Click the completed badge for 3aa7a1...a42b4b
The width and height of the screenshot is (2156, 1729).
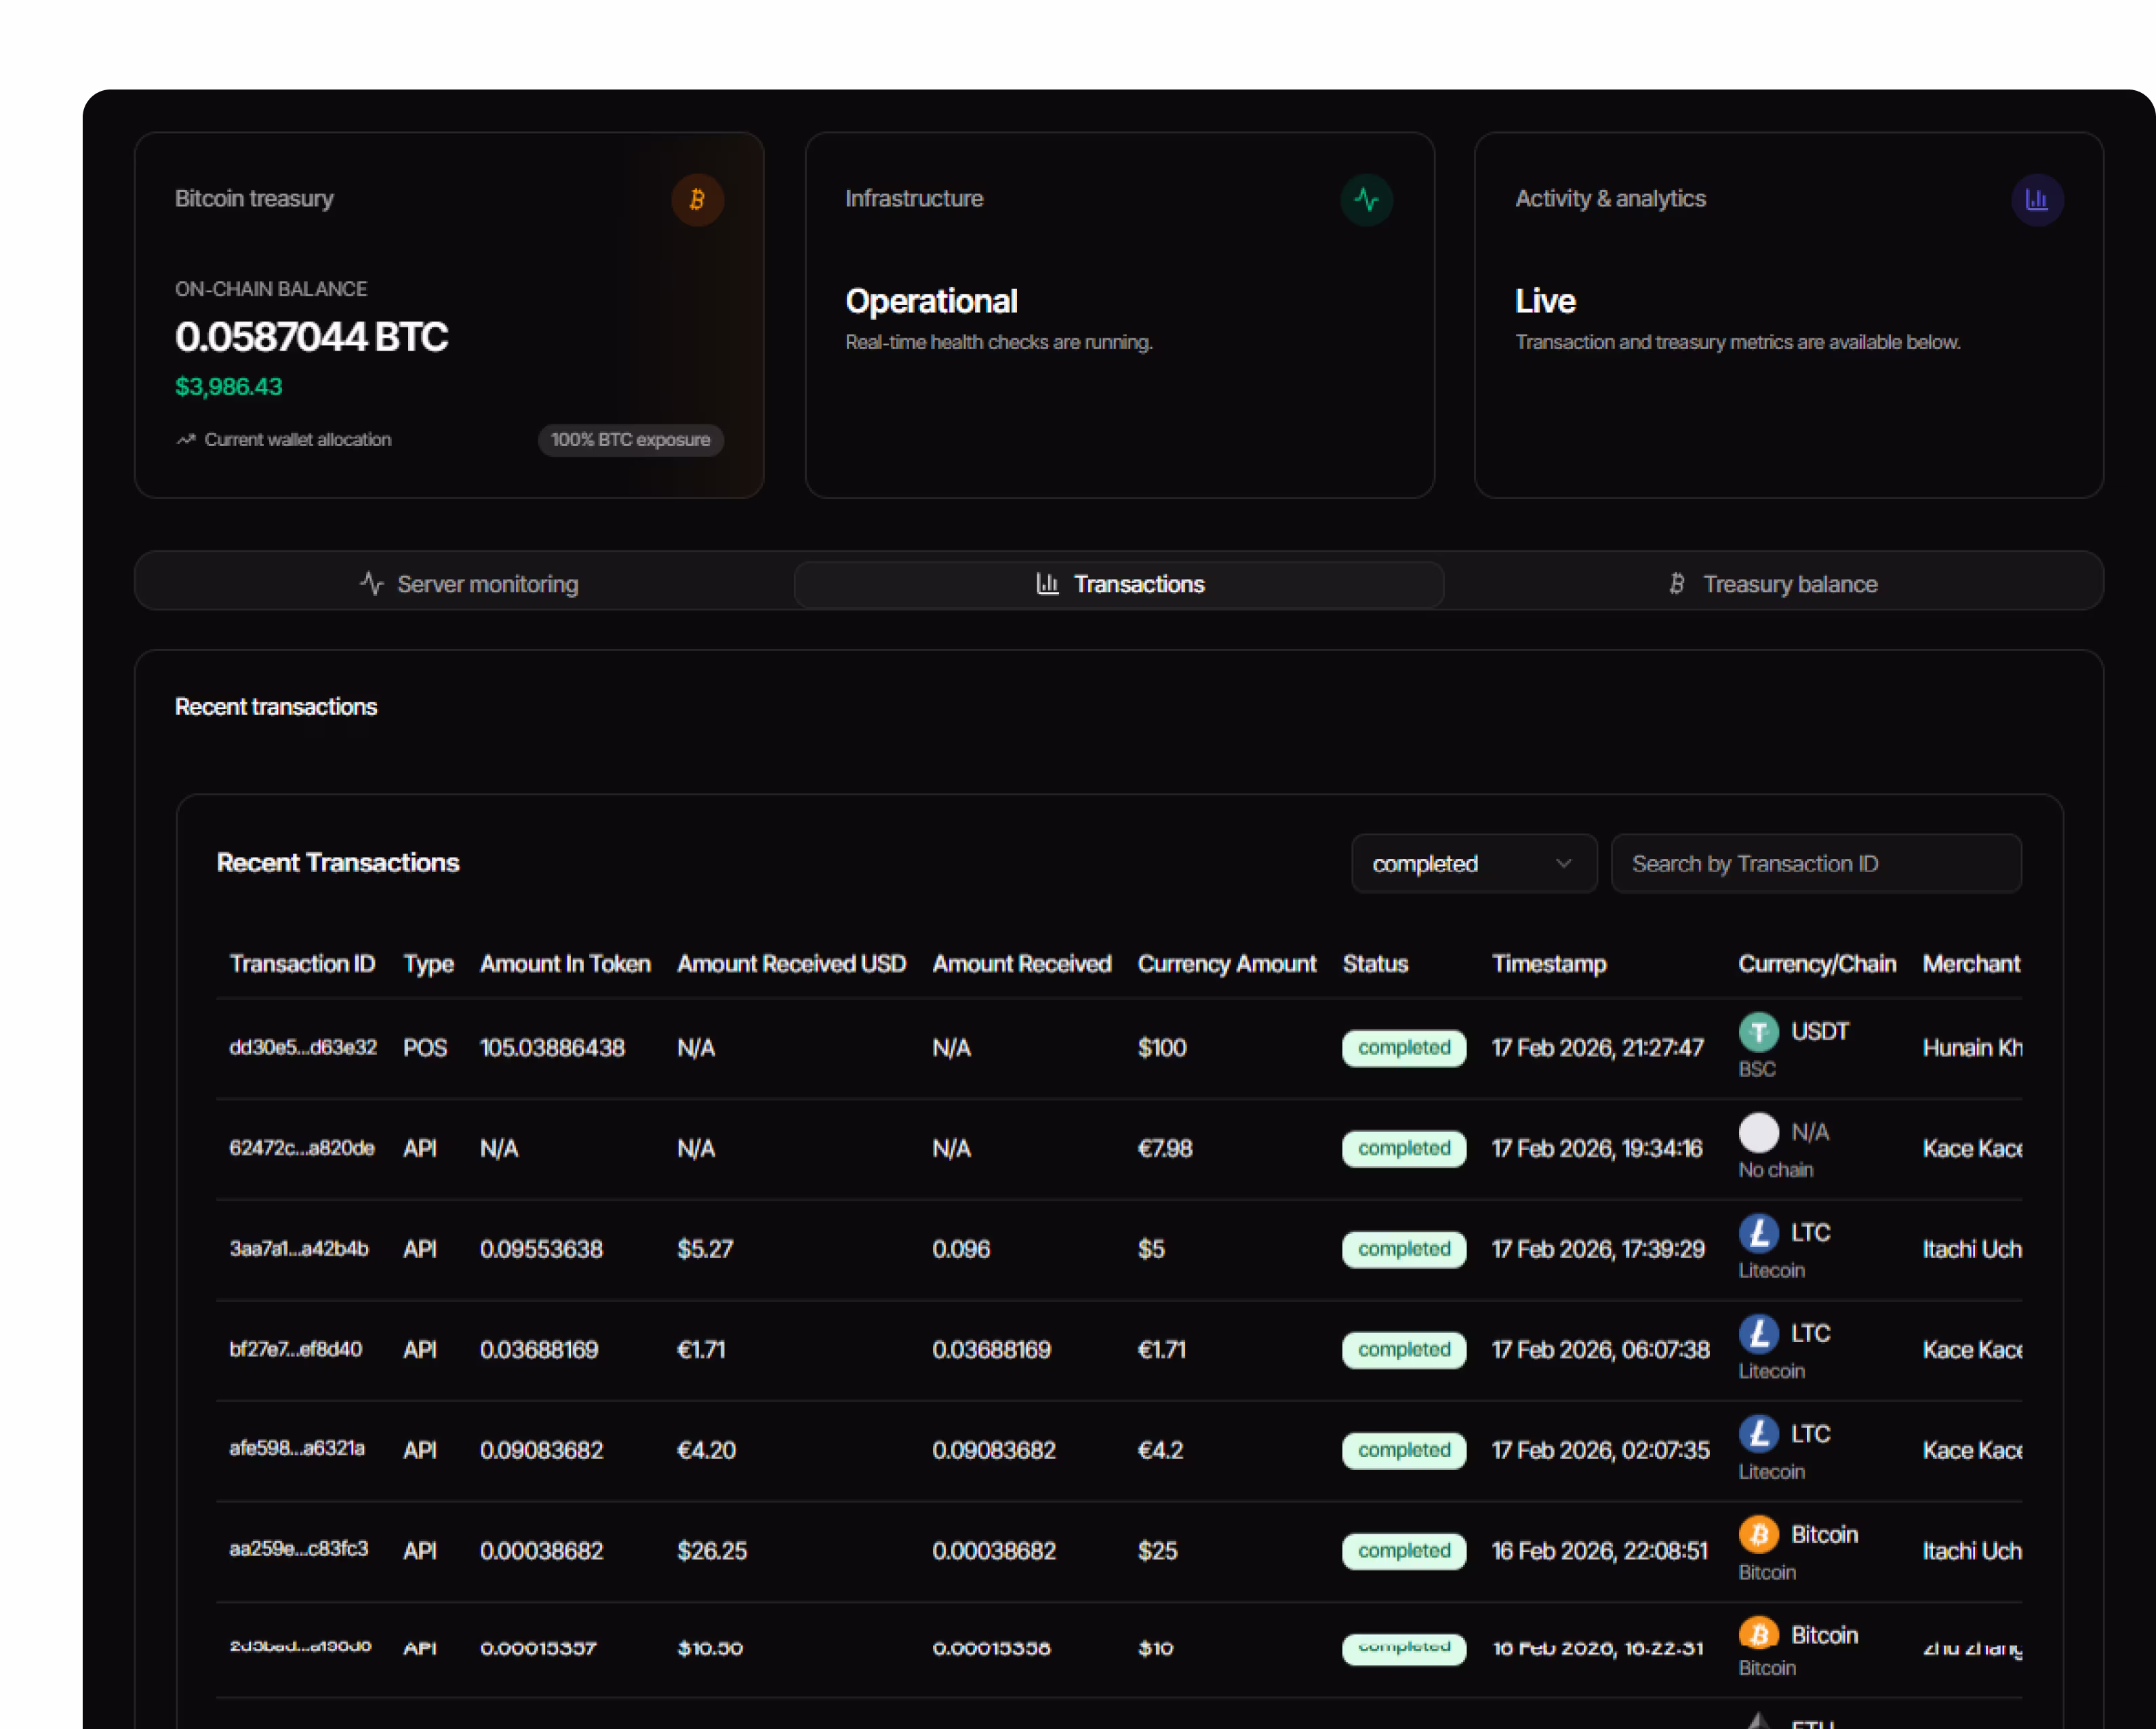tap(1404, 1249)
